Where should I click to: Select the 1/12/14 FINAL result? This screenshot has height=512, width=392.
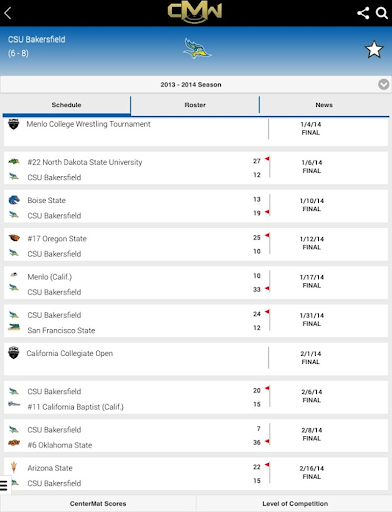pos(312,243)
